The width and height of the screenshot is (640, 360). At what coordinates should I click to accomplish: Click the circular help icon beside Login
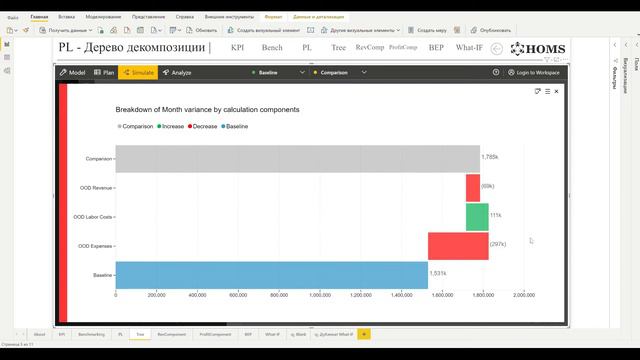(496, 72)
